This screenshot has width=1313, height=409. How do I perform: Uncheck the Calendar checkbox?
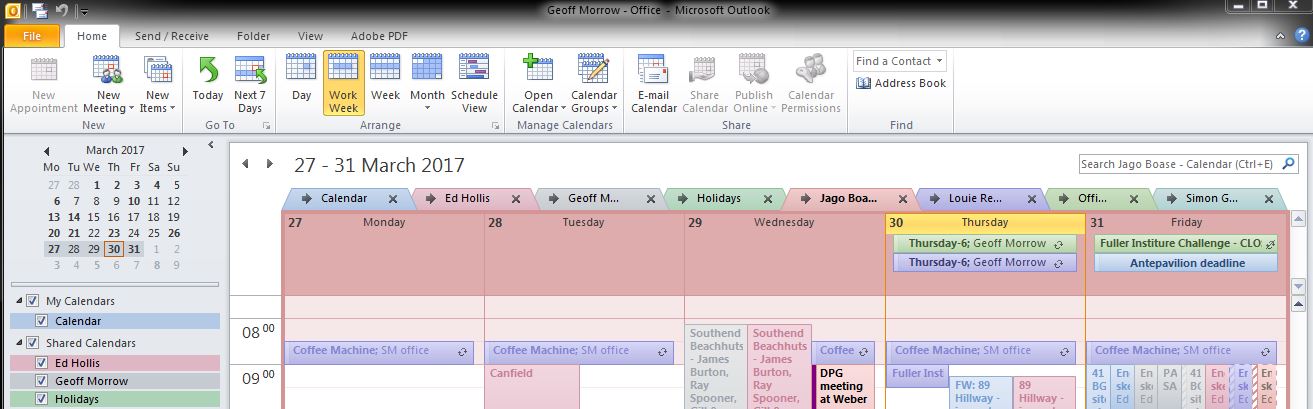pyautogui.click(x=41, y=321)
